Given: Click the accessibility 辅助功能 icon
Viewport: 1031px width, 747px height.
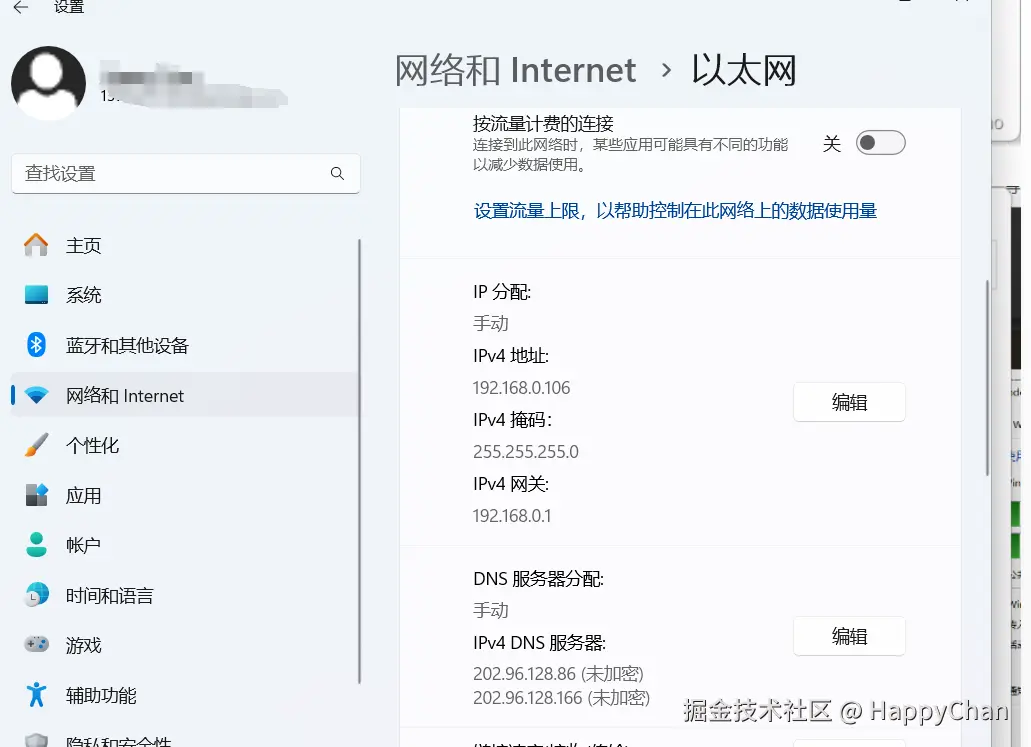Looking at the screenshot, I should [x=36, y=694].
